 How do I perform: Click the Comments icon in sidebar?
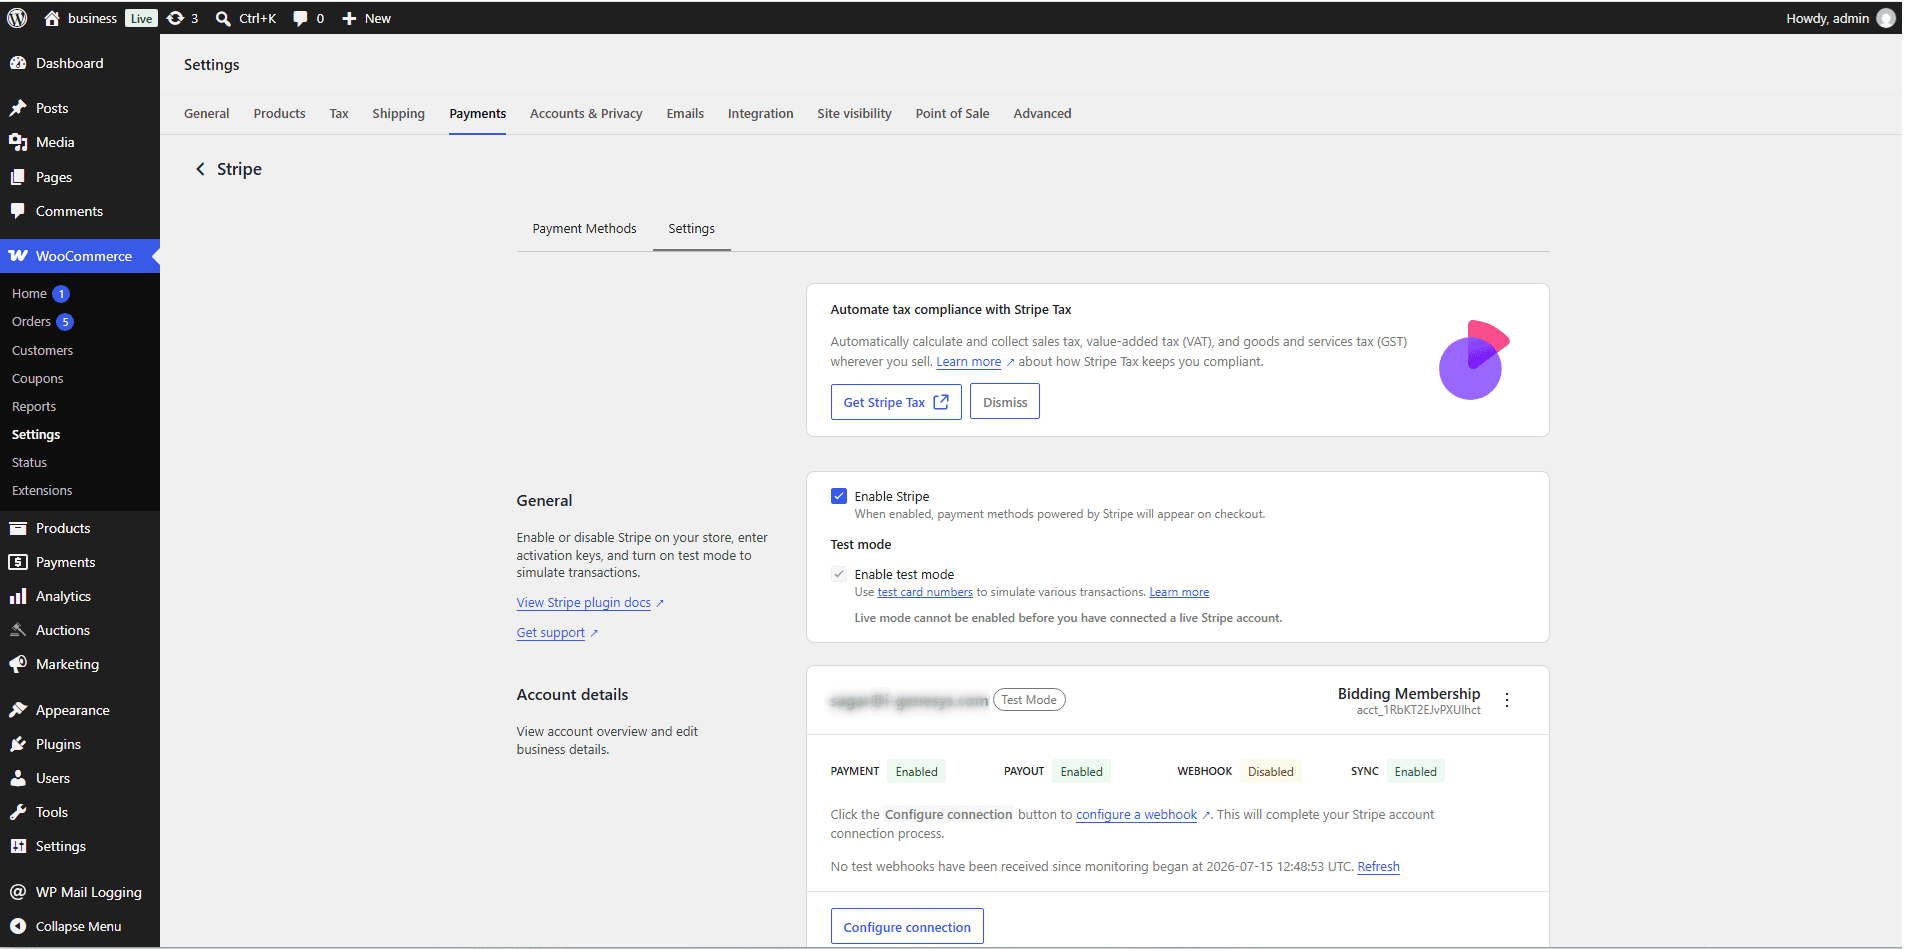point(18,211)
